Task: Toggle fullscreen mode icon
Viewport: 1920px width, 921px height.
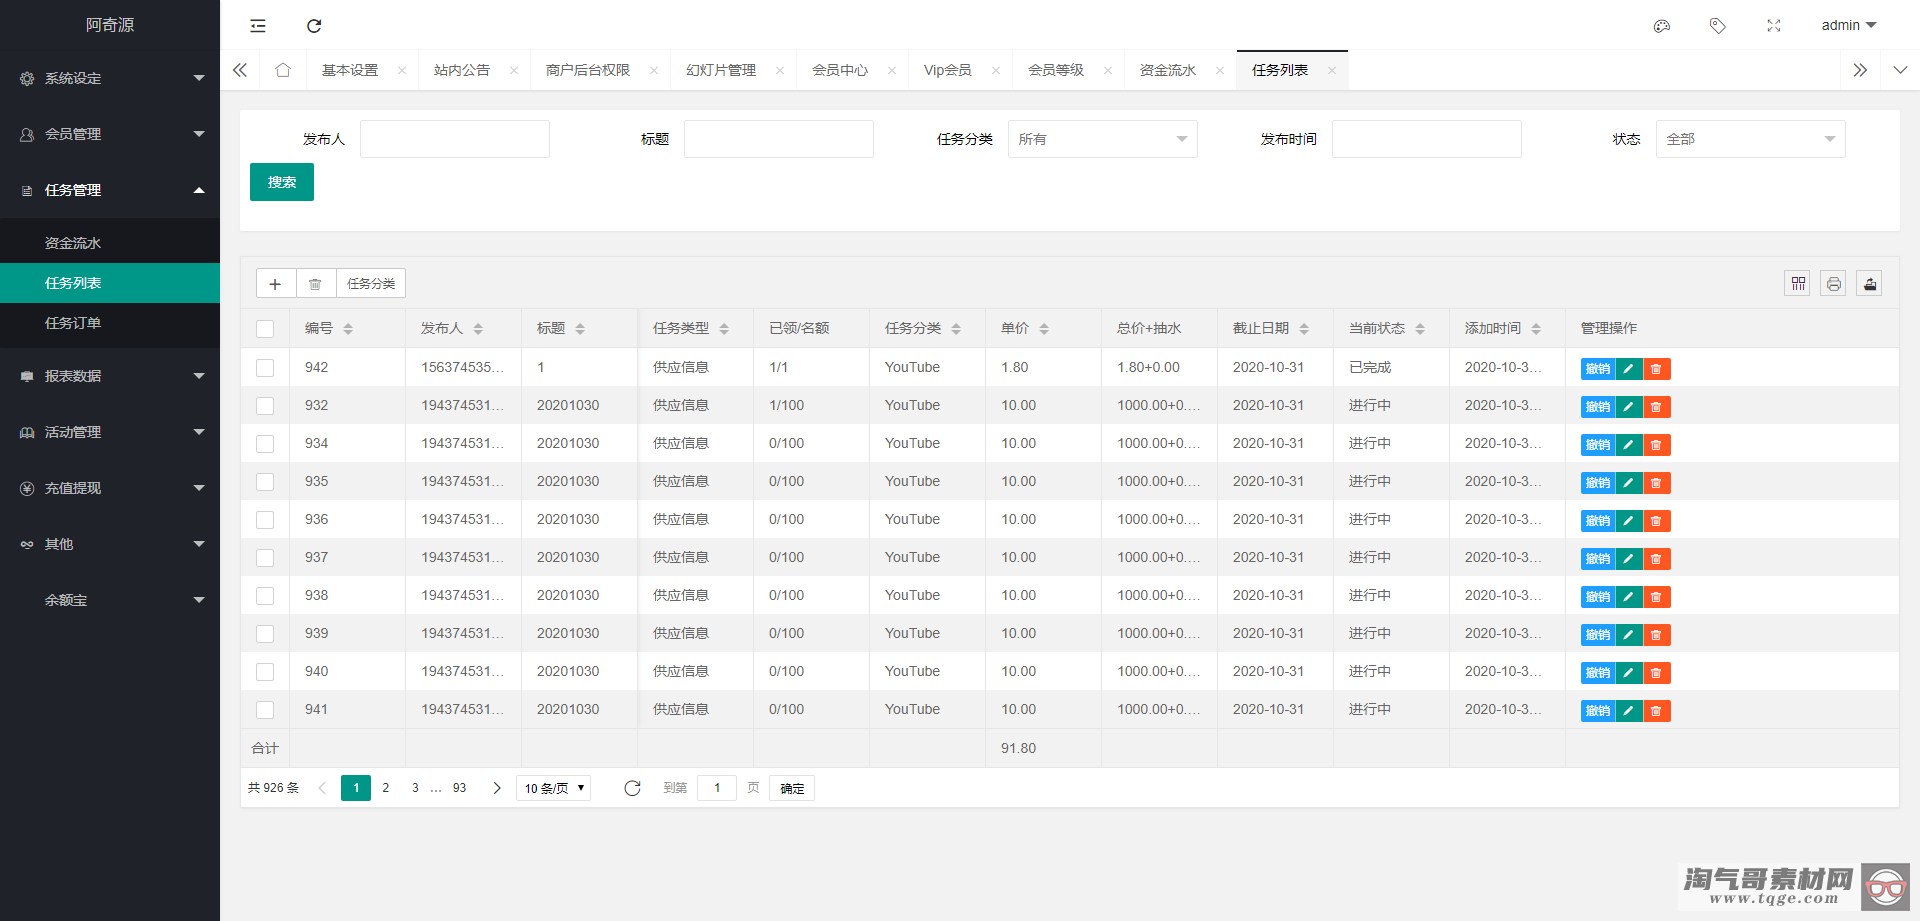Action: (1774, 26)
